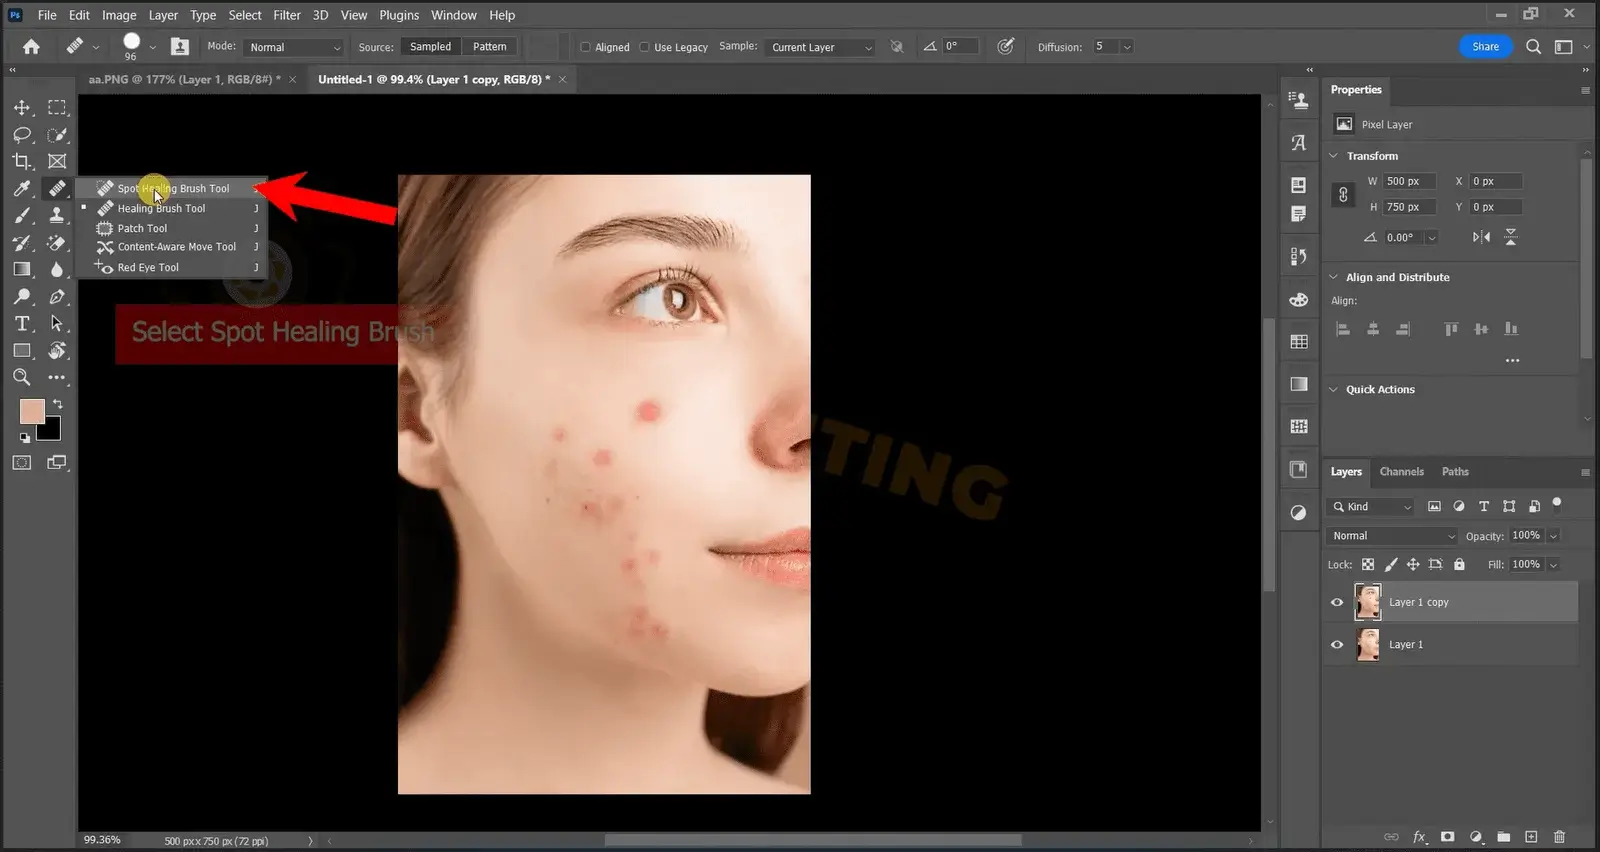Open the search magnifier near Share
1600x852 pixels.
pos(1533,47)
